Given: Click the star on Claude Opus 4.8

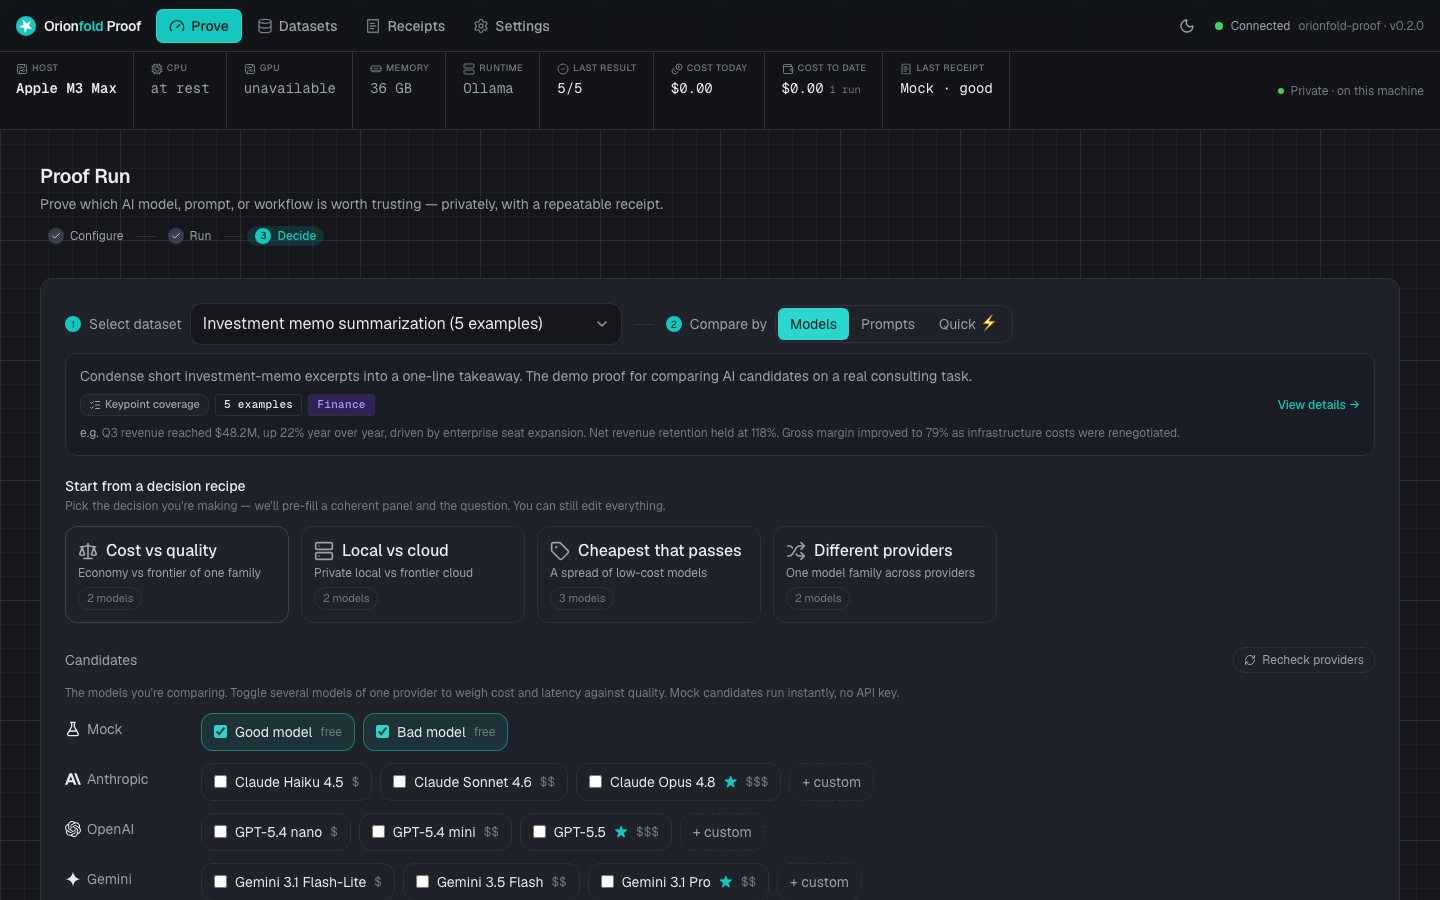Looking at the screenshot, I should click(731, 782).
